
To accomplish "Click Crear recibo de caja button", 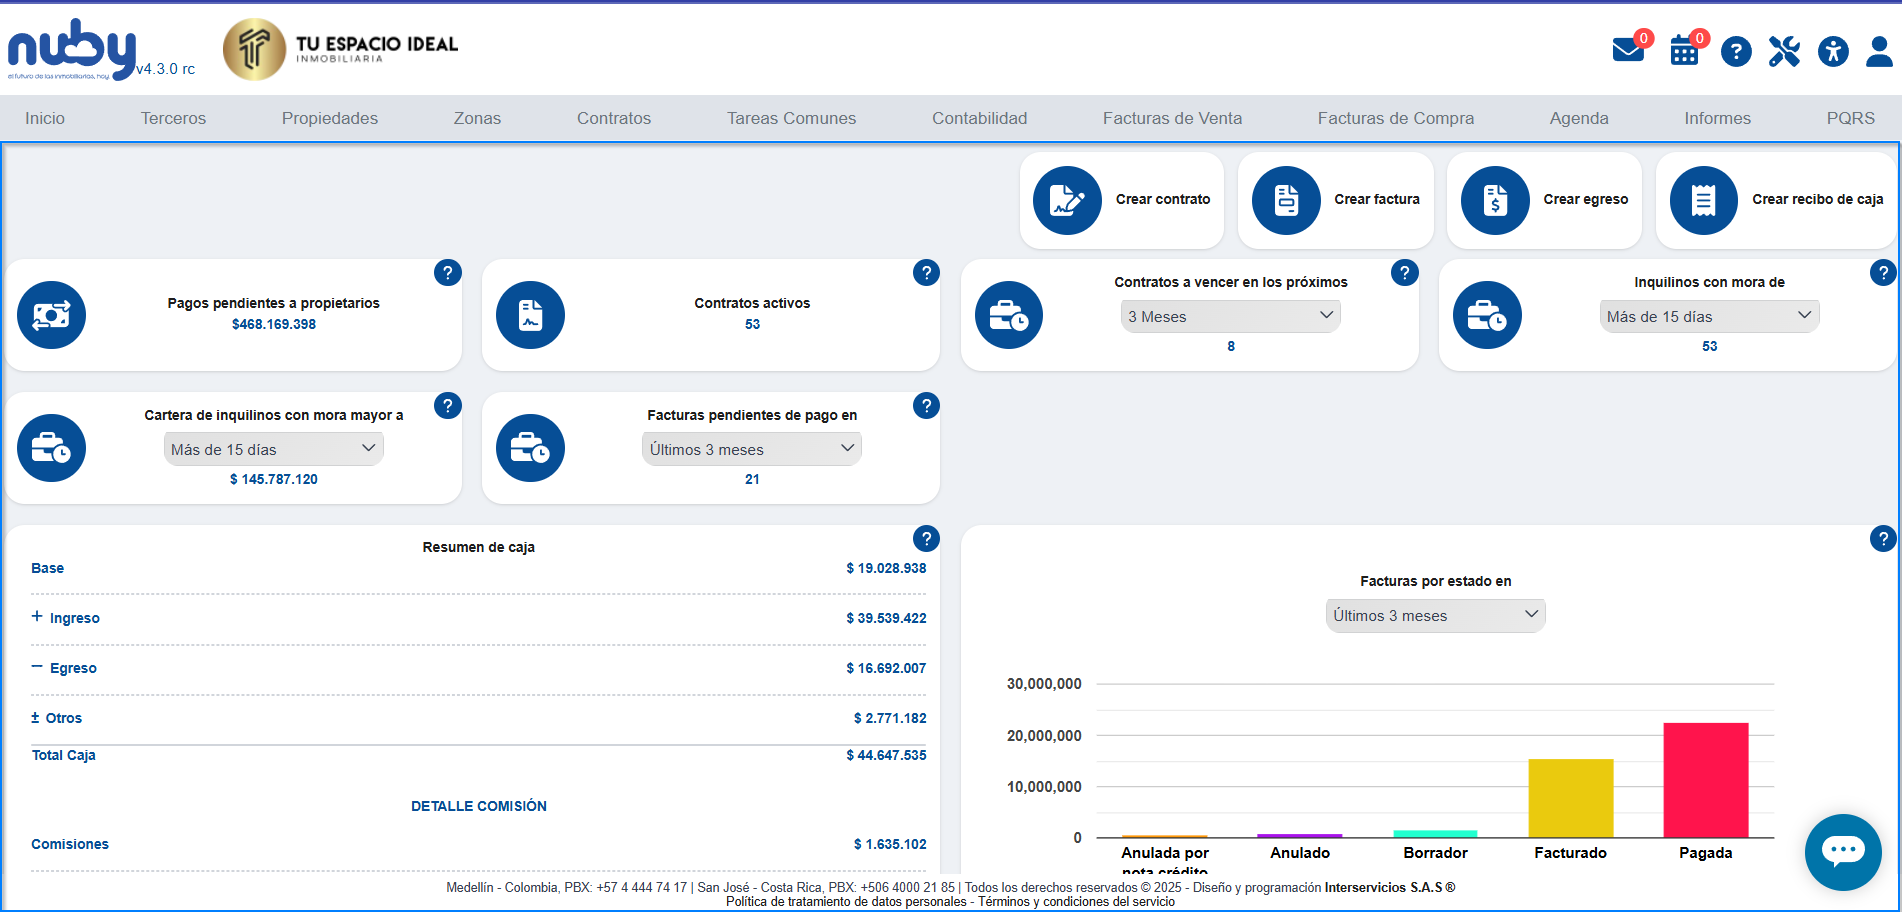I will tap(1775, 200).
